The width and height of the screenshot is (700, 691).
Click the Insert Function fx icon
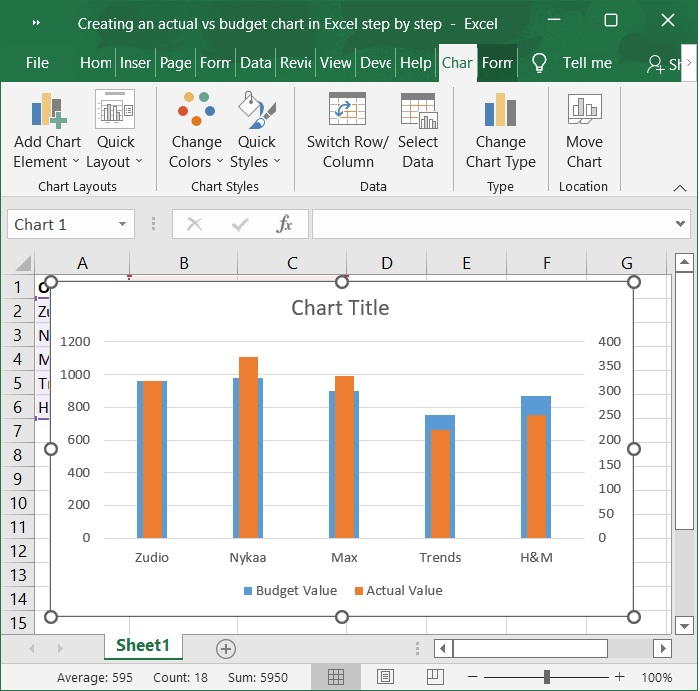pyautogui.click(x=284, y=224)
